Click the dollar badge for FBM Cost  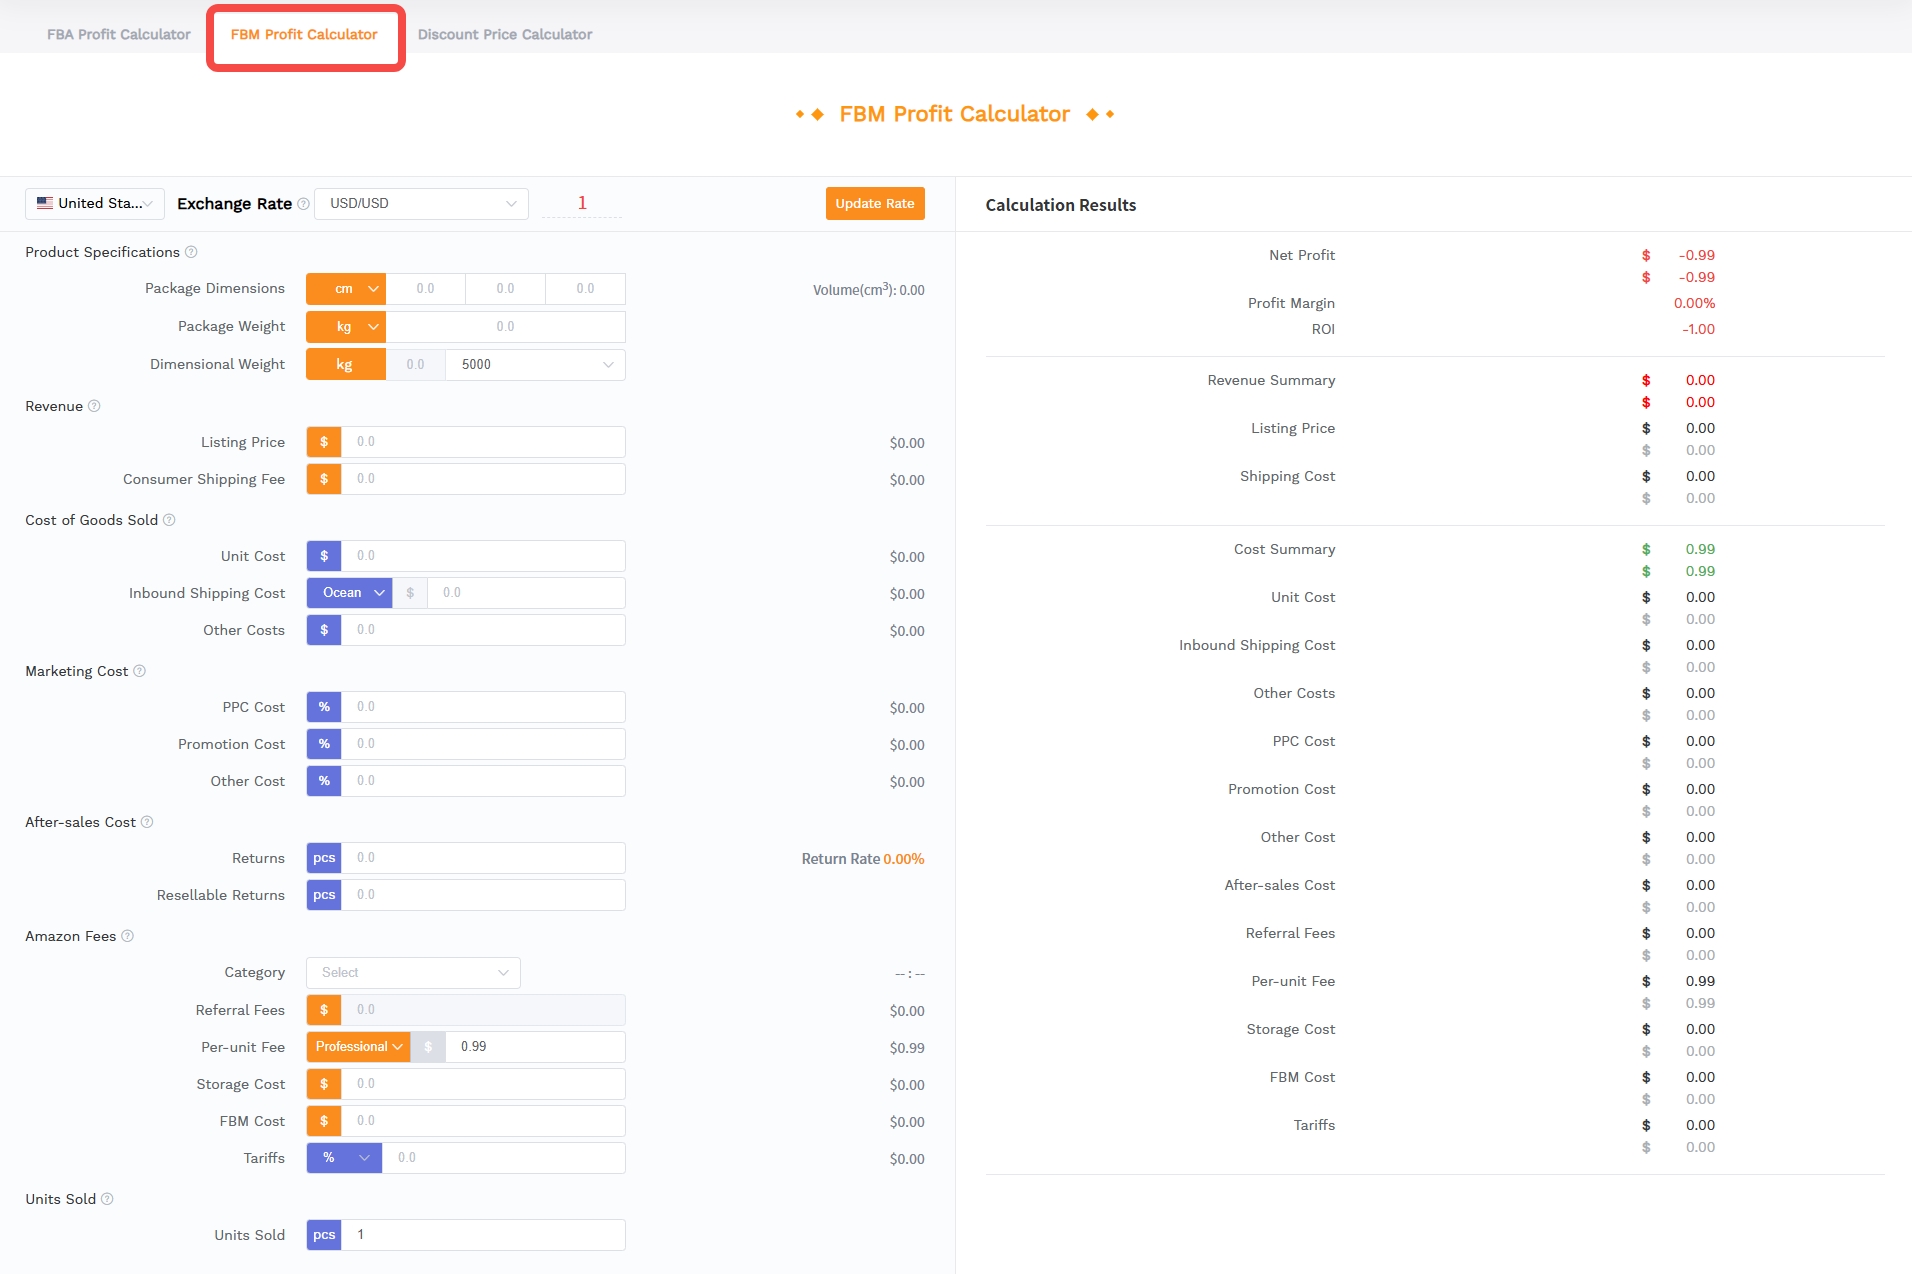click(324, 1121)
